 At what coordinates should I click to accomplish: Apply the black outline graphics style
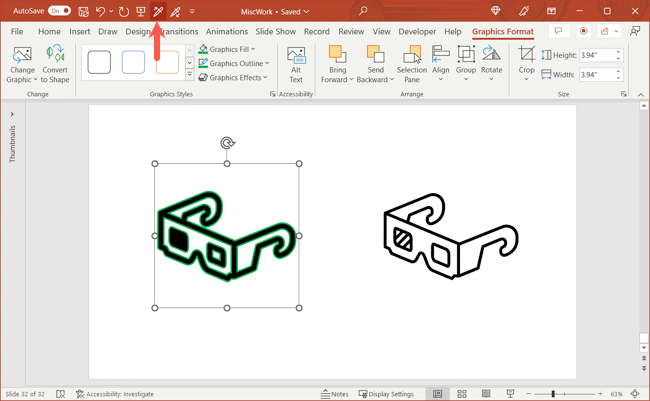point(99,62)
